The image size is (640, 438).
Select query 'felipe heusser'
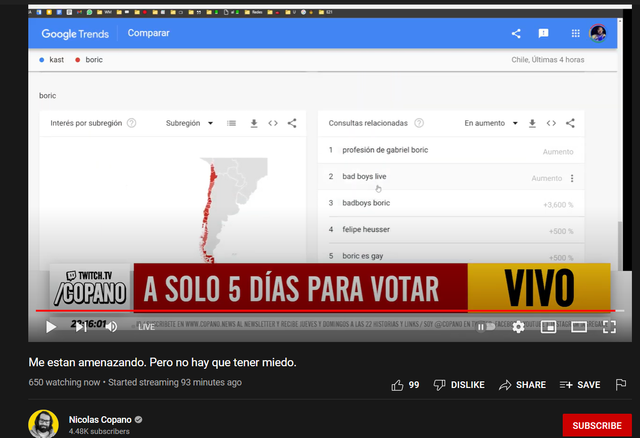point(366,229)
